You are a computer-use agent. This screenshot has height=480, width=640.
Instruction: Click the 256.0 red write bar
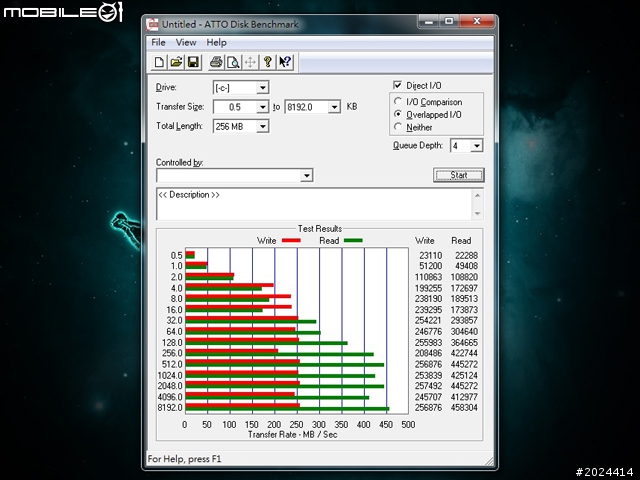232,351
